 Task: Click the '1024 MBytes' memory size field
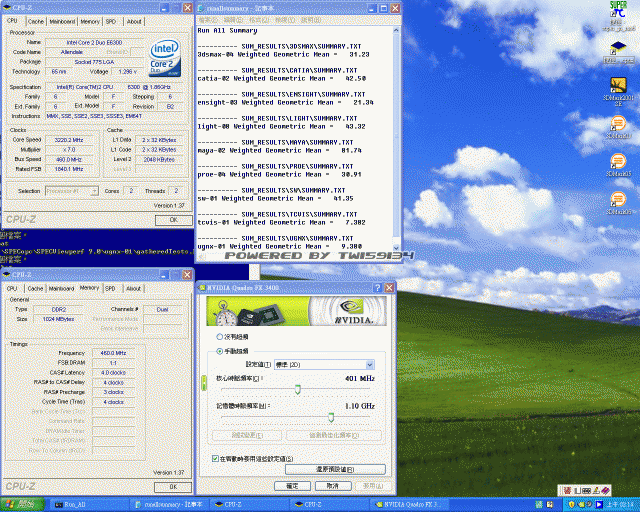[x=59, y=319]
